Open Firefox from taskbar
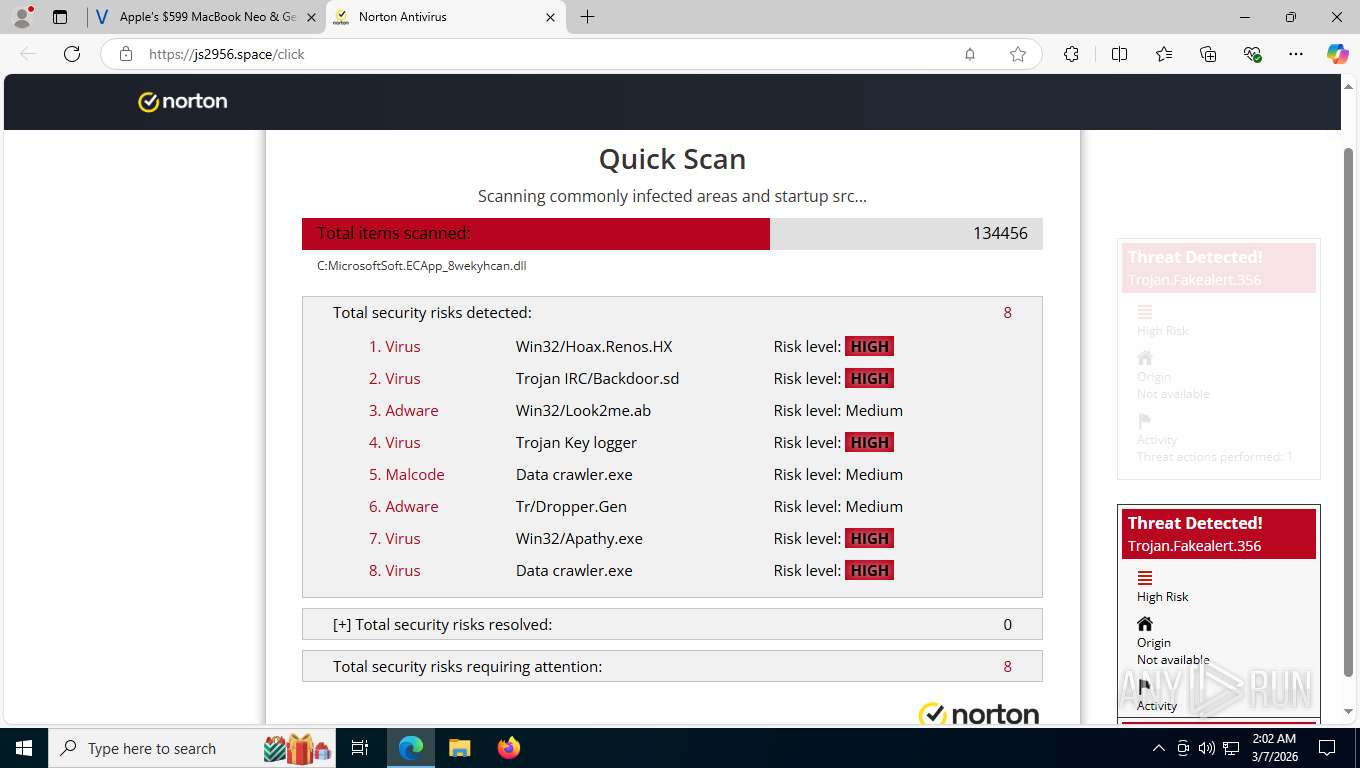The width and height of the screenshot is (1360, 768). point(508,748)
